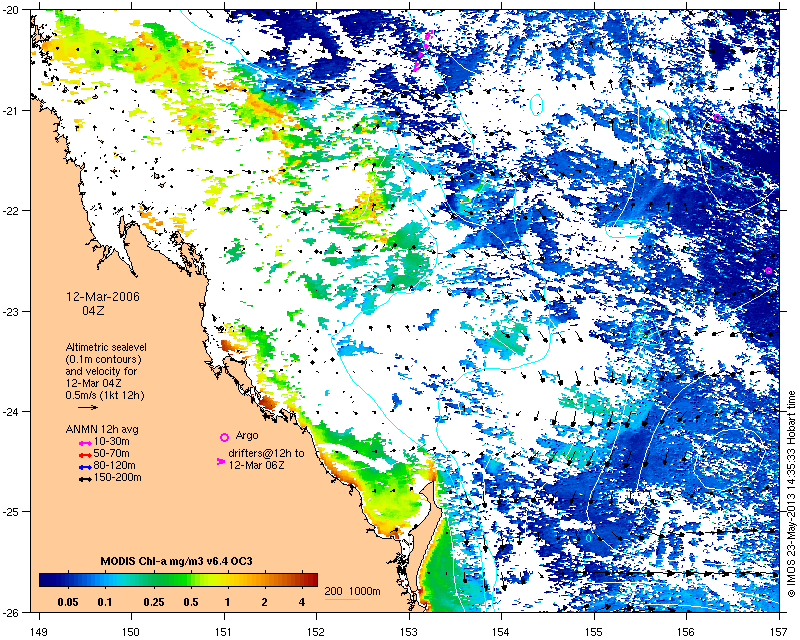Click the dark red end of Chl-a colorbar
The height and width of the screenshot is (640, 800).
310,580
